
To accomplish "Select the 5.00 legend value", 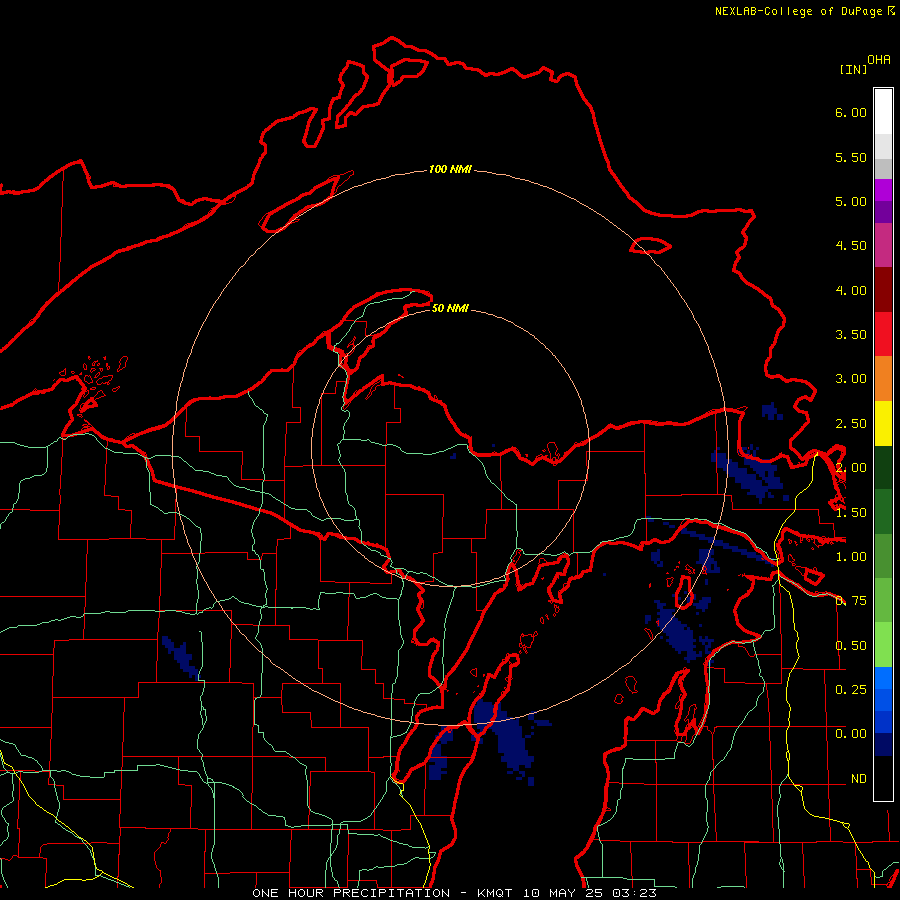I will pyautogui.click(x=851, y=201).
